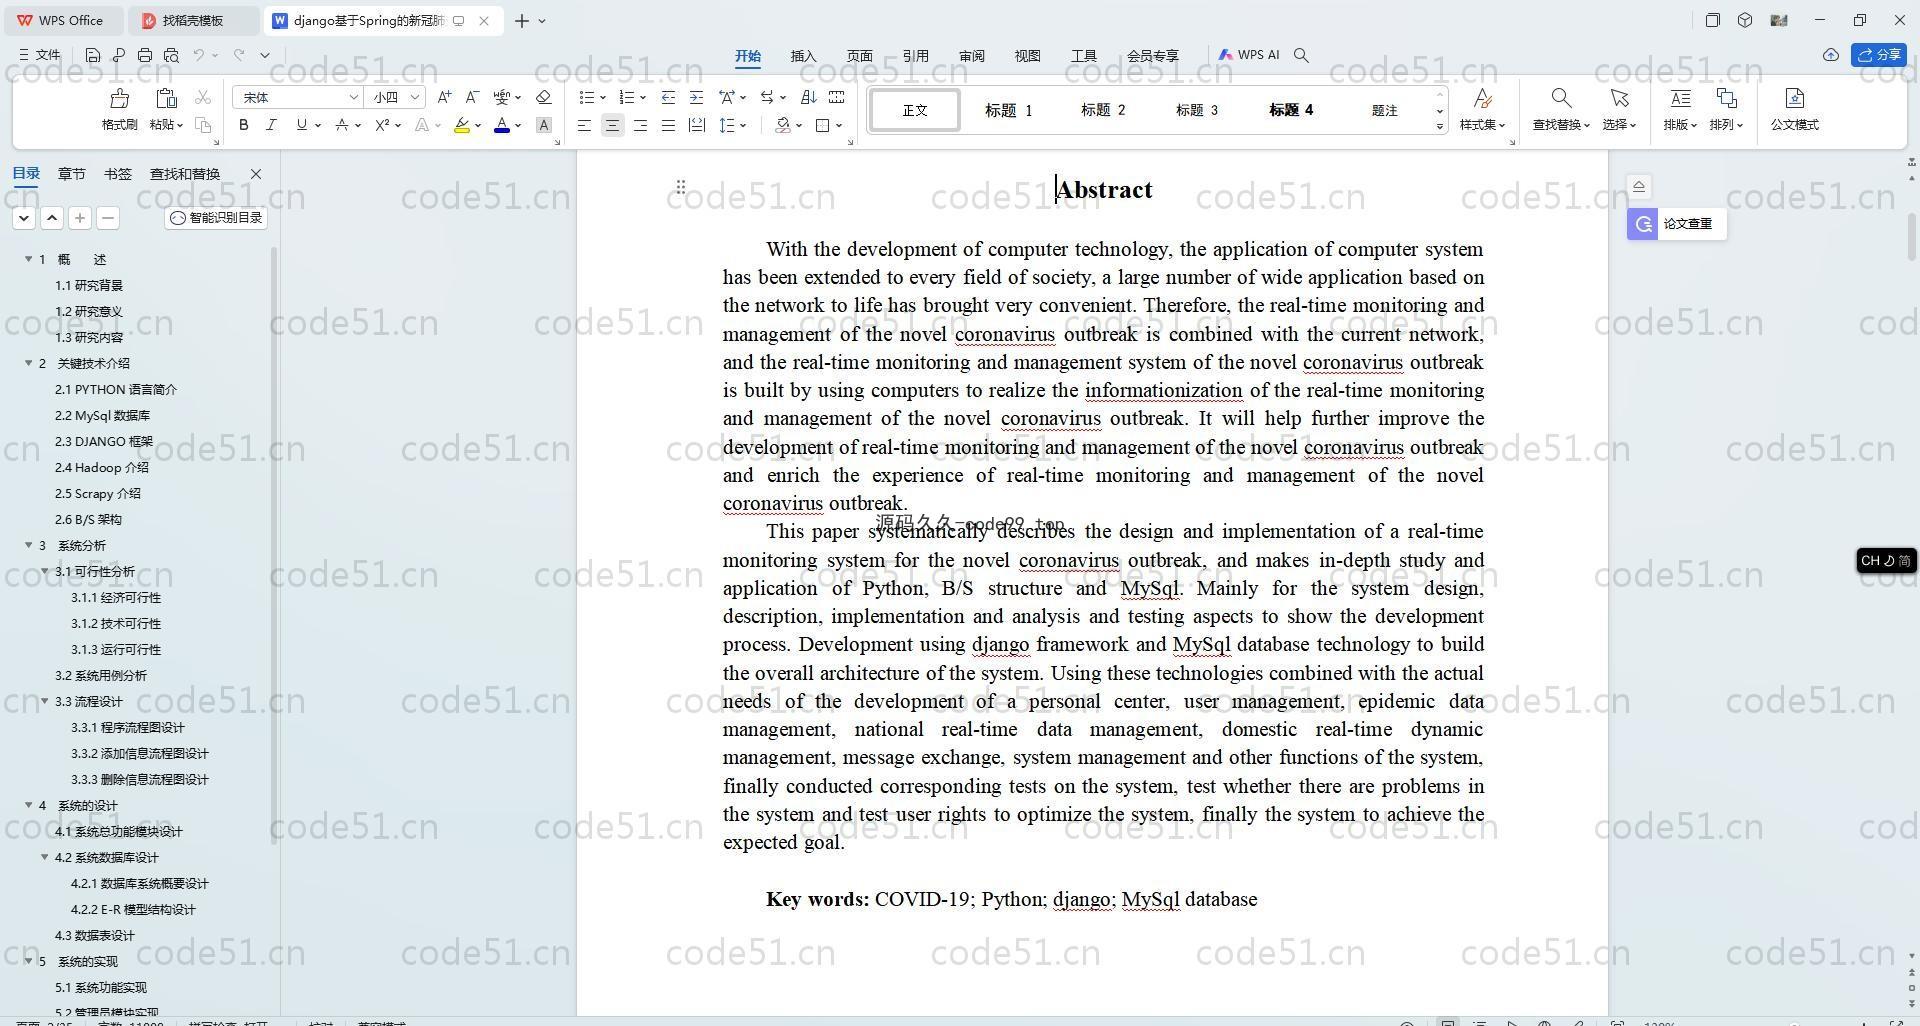Click the Print icon in quick access bar
The image size is (1920, 1026).
(x=145, y=55)
